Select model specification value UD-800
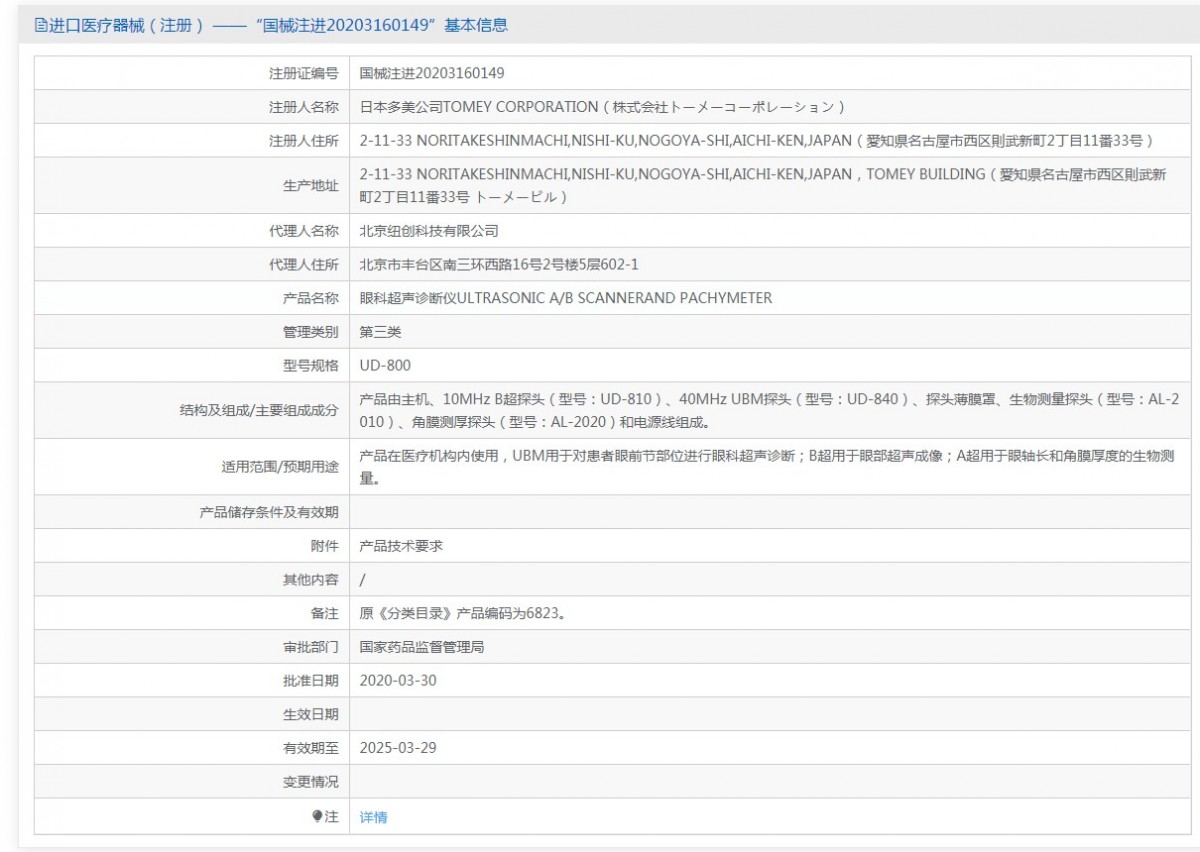Viewport: 1200px width, 852px height. pos(385,366)
